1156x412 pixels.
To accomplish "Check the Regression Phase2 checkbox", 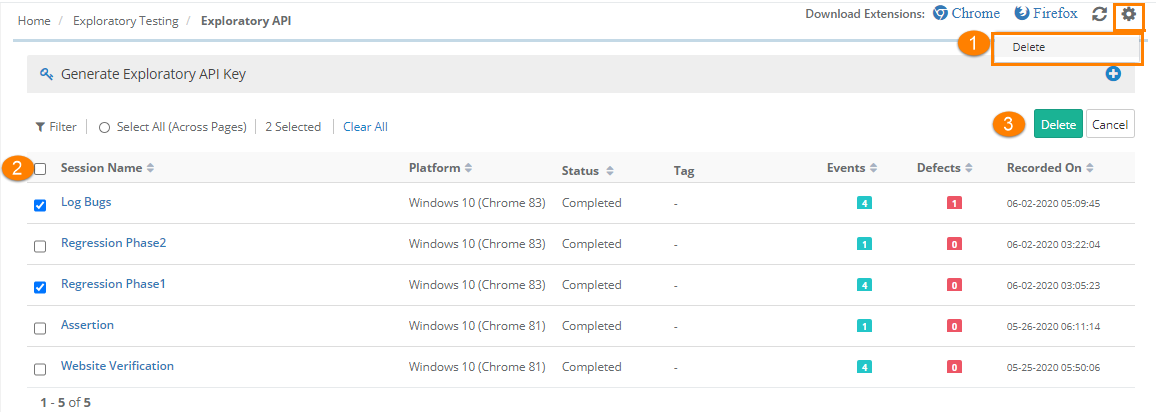I will 40,246.
